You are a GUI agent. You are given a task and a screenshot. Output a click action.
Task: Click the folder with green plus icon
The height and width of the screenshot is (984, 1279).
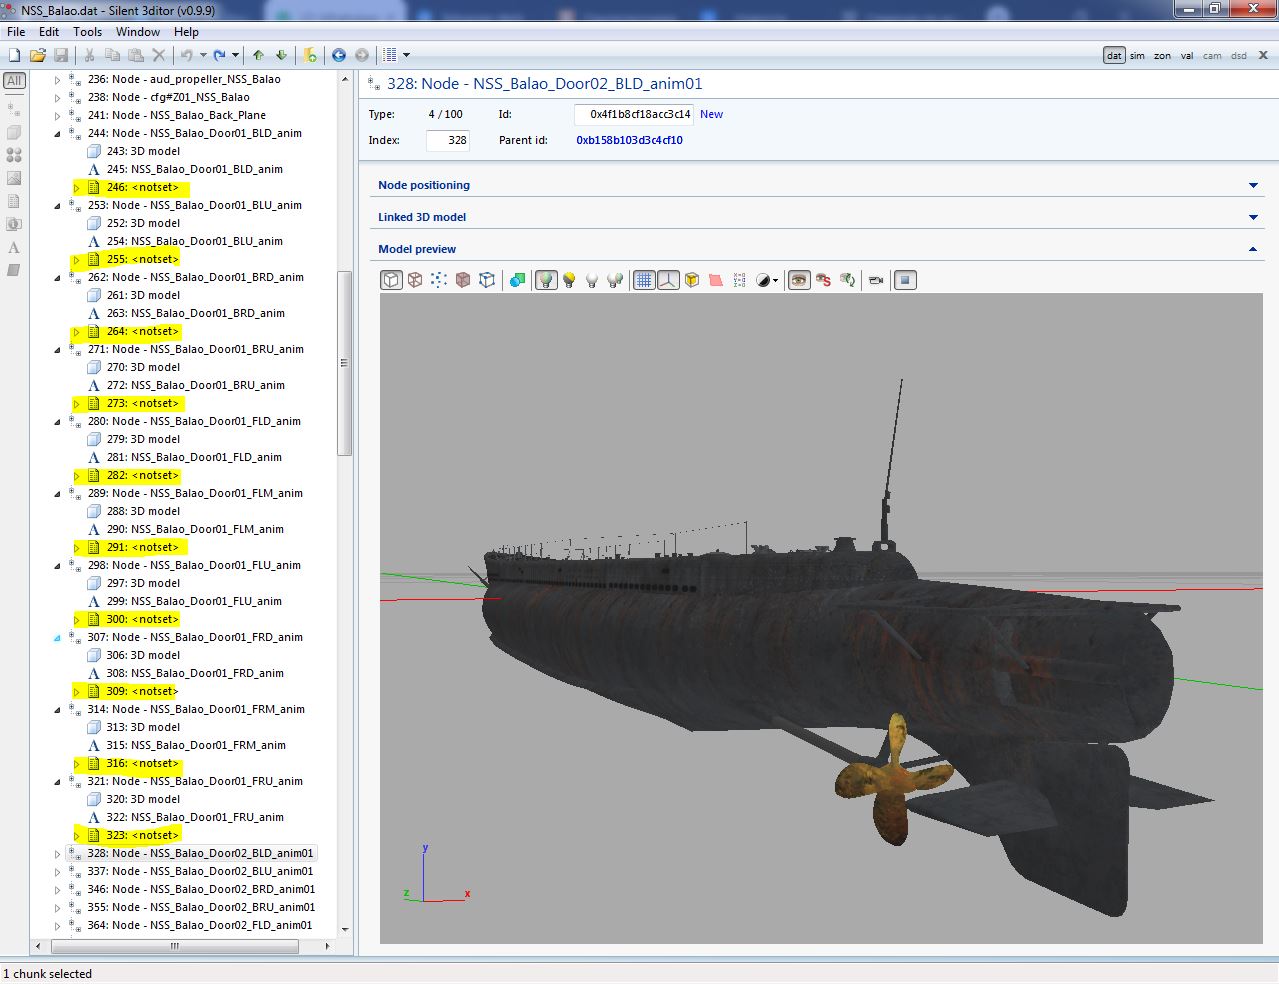coord(310,55)
